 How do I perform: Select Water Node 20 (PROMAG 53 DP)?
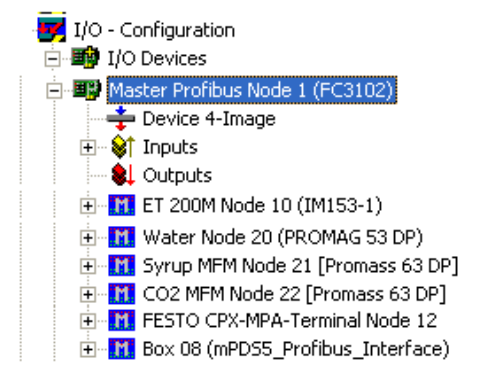(283, 237)
